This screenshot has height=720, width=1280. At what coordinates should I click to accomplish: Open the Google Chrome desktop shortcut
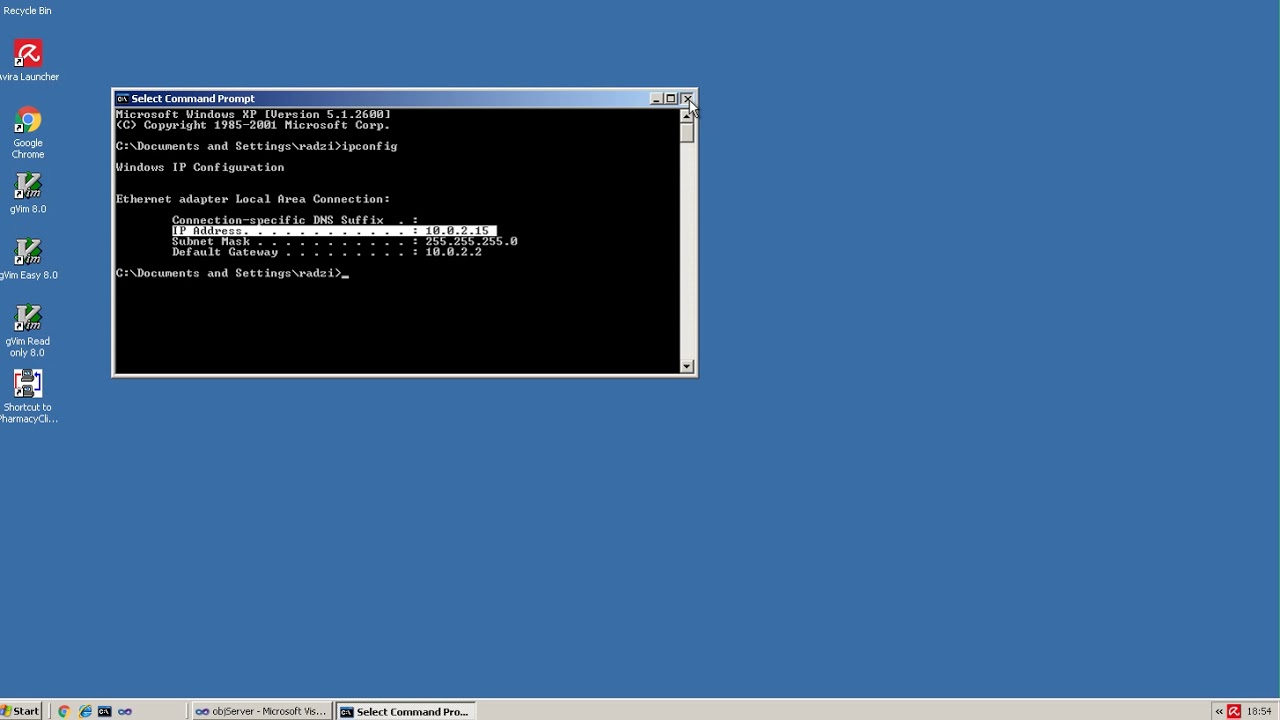(x=28, y=132)
